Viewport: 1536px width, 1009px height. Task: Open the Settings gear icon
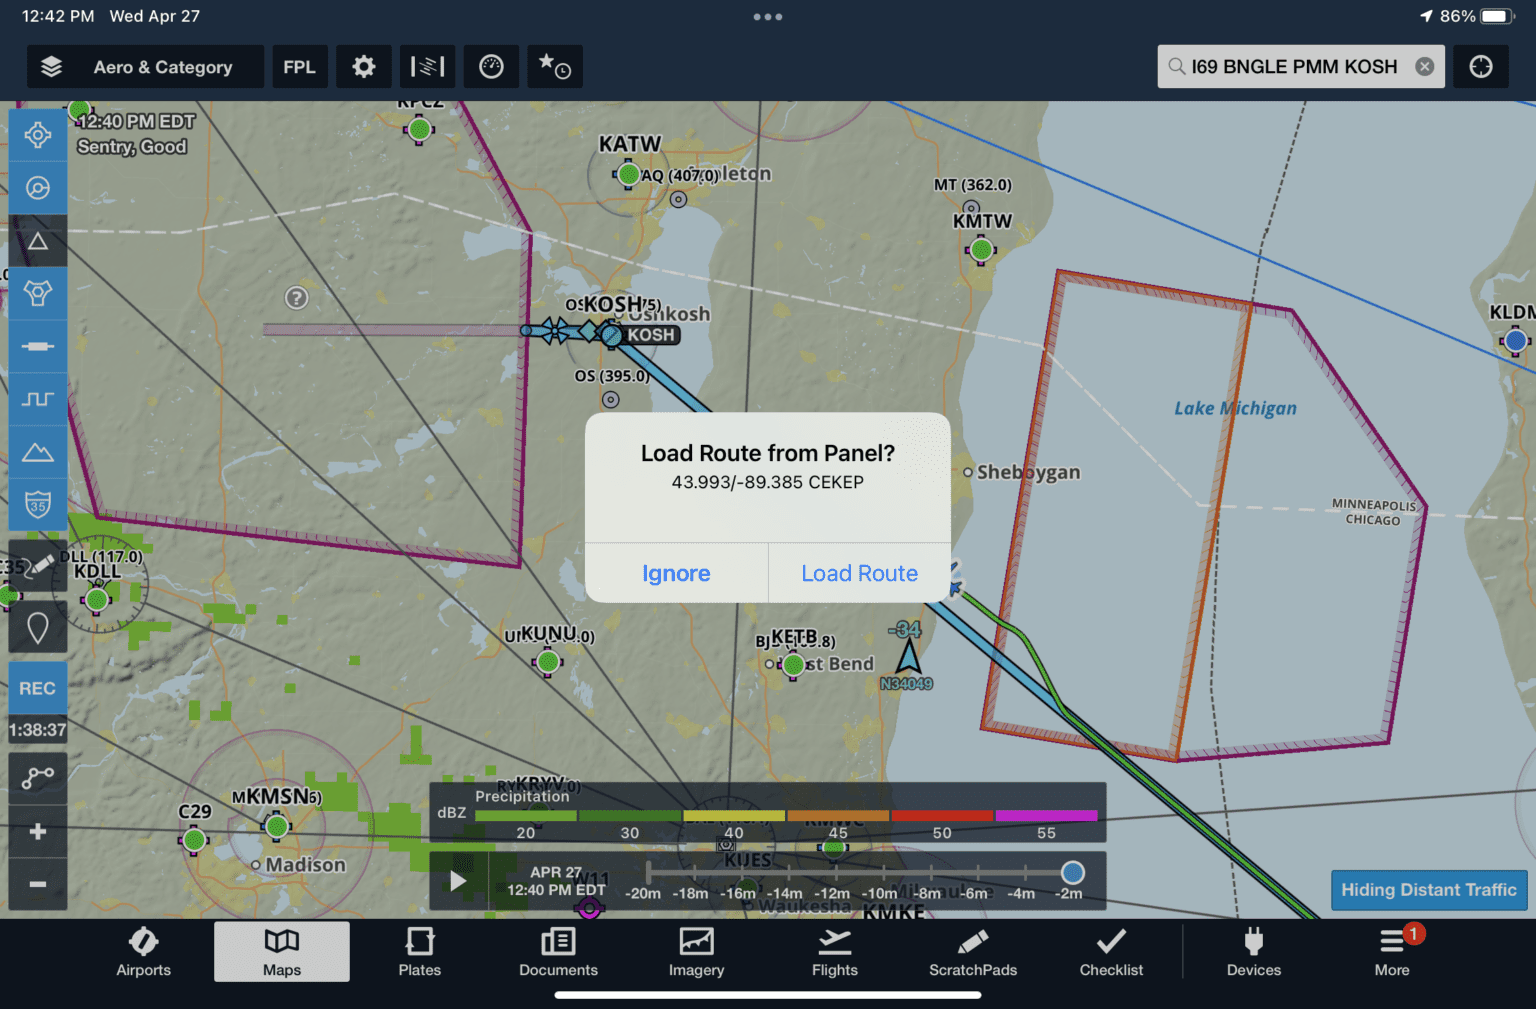pyautogui.click(x=364, y=66)
